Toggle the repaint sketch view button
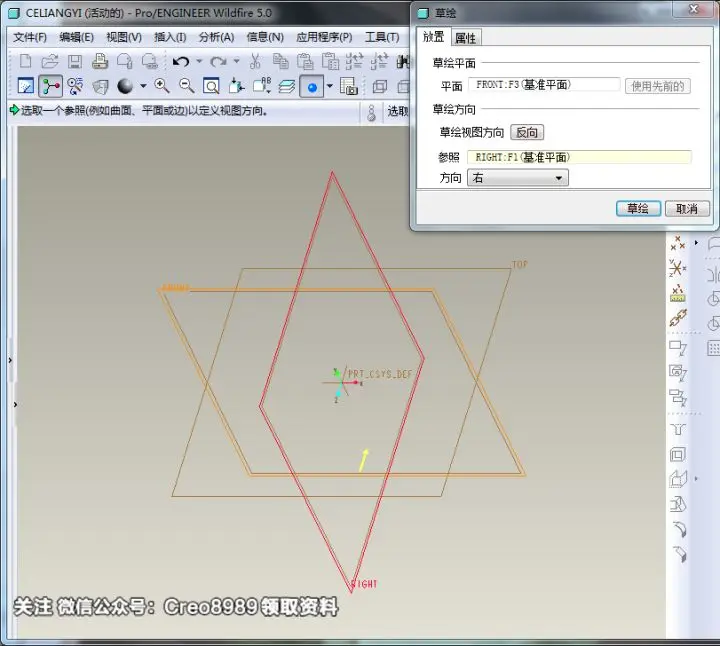The height and width of the screenshot is (646, 720). [x=26, y=86]
